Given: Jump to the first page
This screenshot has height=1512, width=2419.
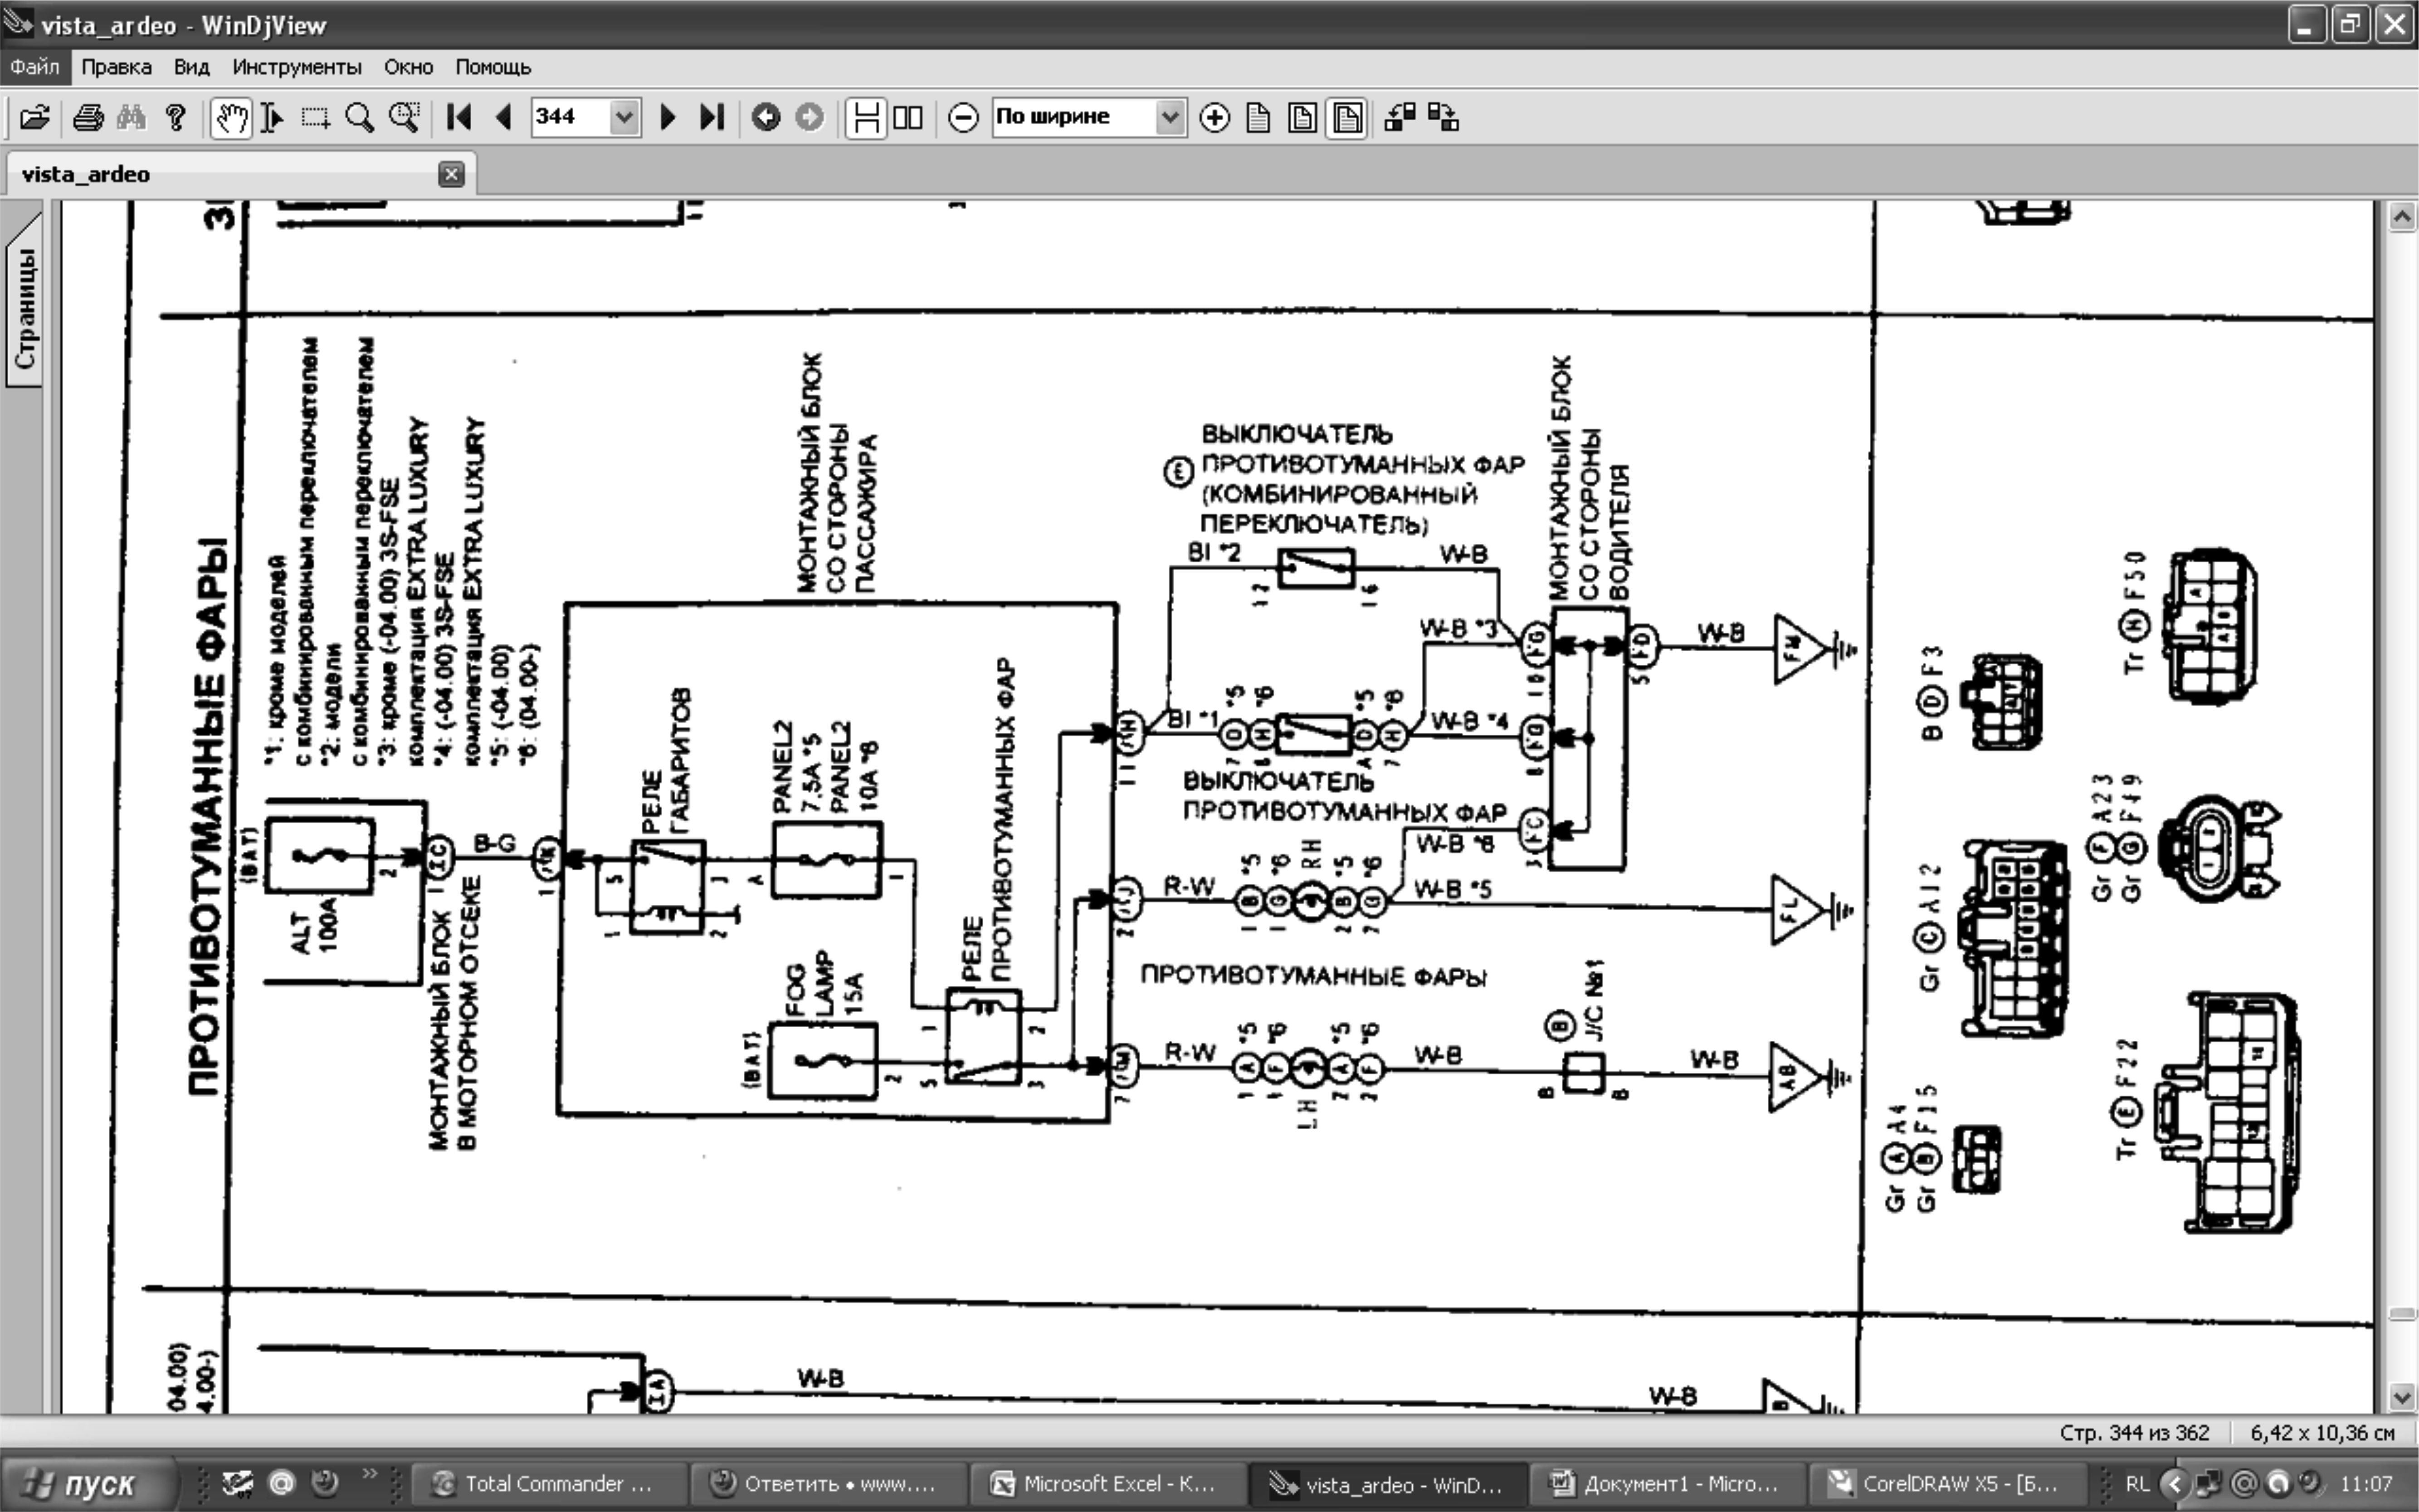Looking at the screenshot, I should pyautogui.click(x=460, y=118).
